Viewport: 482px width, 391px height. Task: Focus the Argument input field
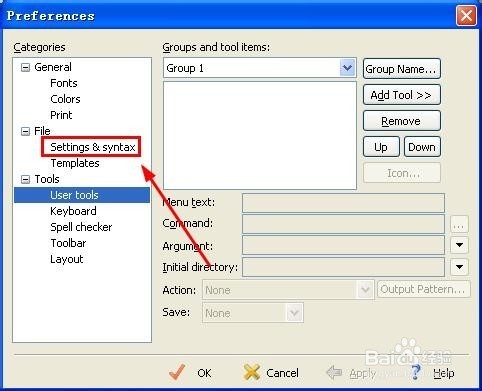click(x=343, y=245)
